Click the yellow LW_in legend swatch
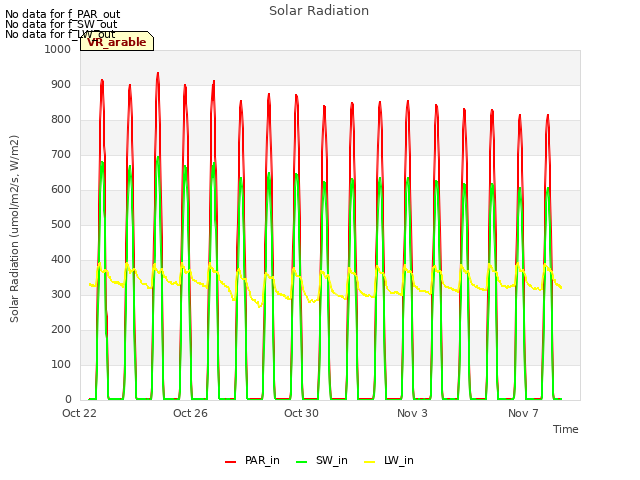This screenshot has width=640, height=480. coord(369,462)
